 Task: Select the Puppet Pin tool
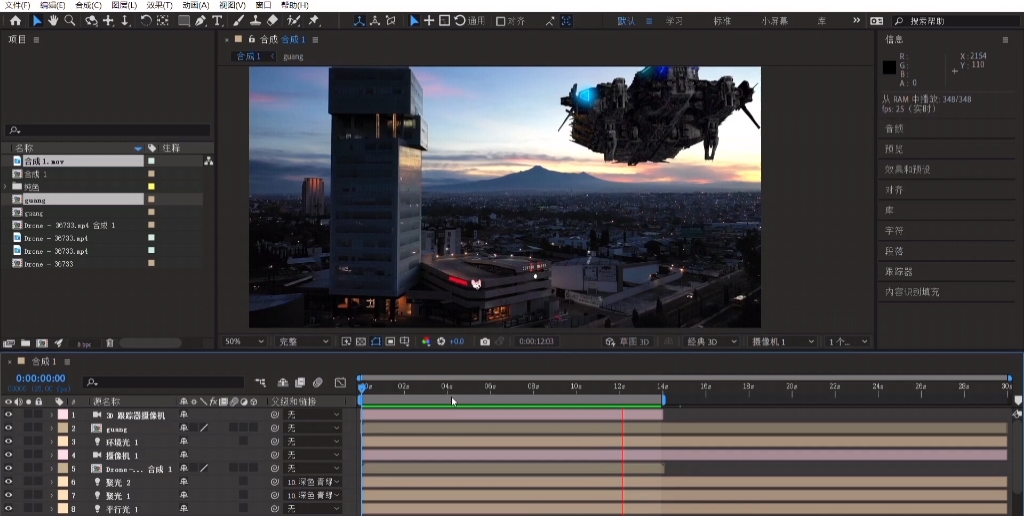314,20
